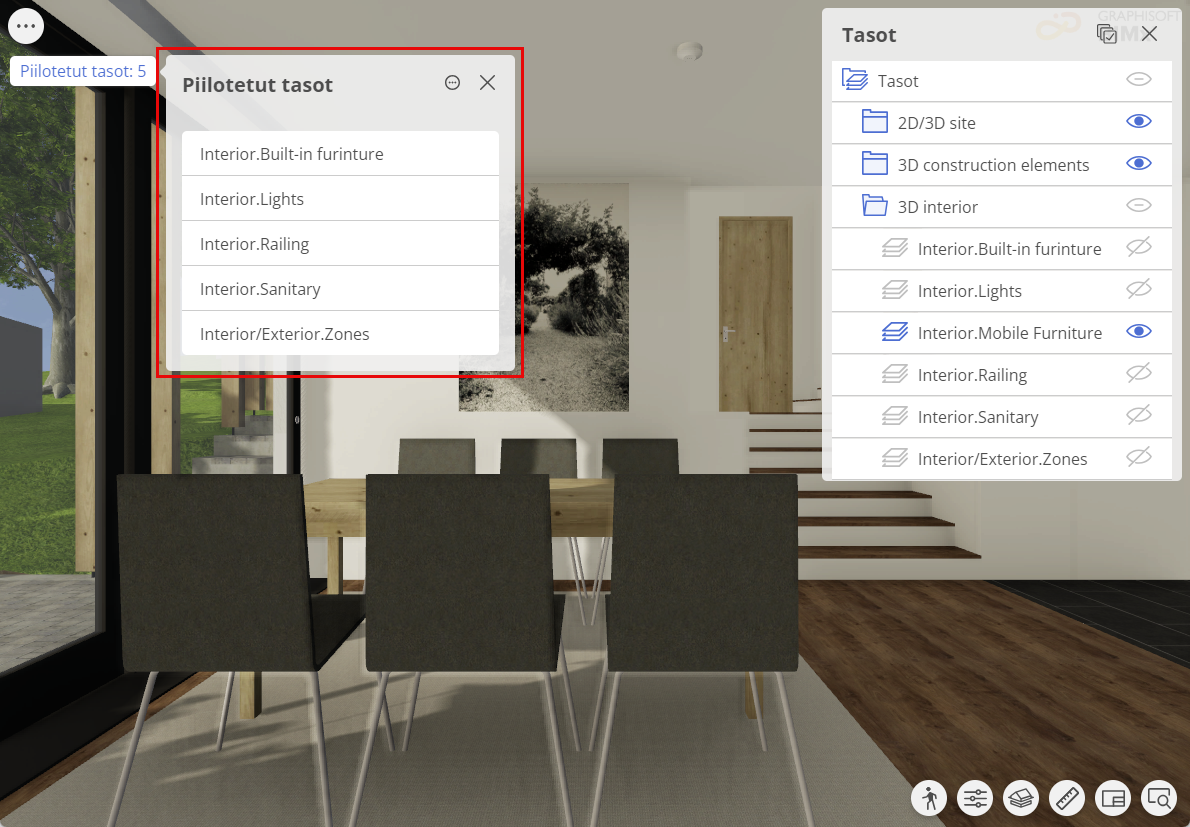Click Interior.Built-in furinture layer icon in panel
Screen dimensions: 1190x827
(895, 248)
